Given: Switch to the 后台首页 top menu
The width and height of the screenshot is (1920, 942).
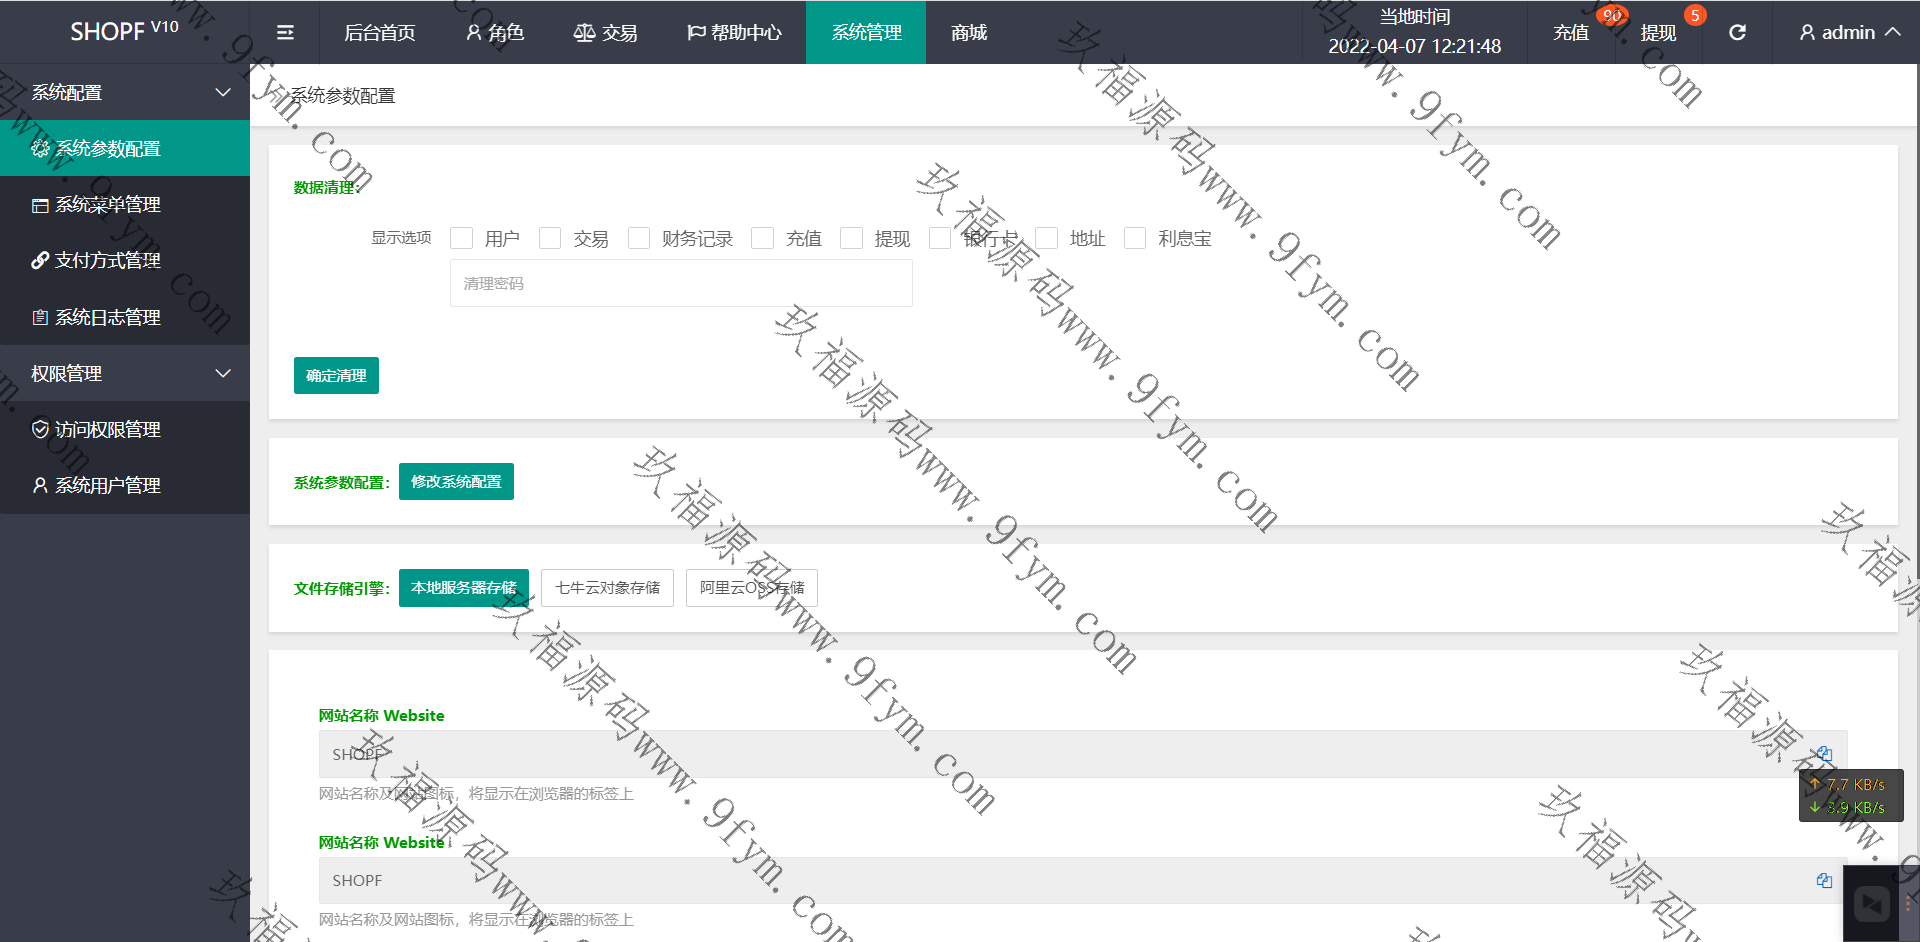Looking at the screenshot, I should (x=380, y=33).
